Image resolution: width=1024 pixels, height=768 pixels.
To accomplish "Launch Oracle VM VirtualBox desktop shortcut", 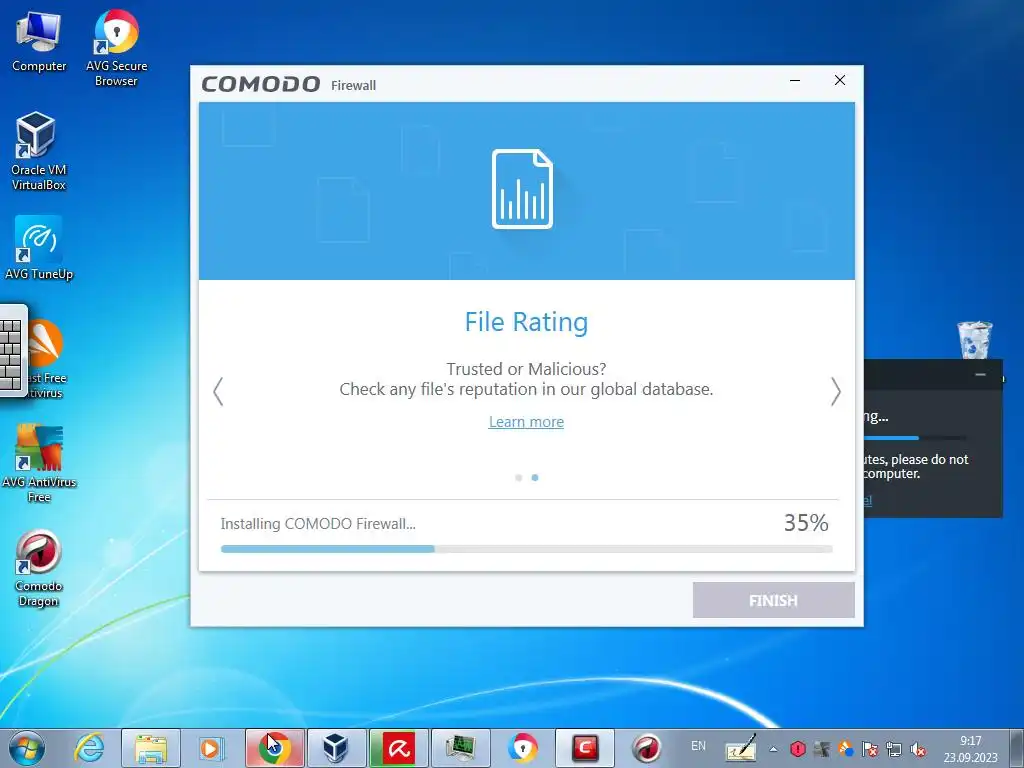I will coord(39,151).
